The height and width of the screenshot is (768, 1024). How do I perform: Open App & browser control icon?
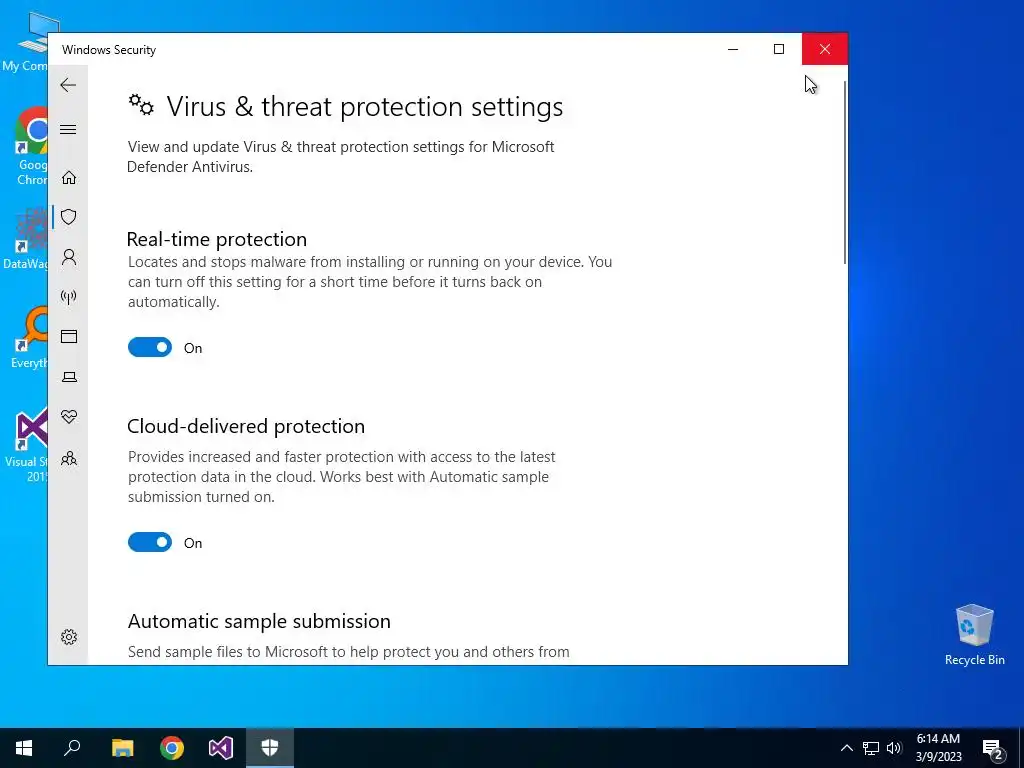point(69,336)
